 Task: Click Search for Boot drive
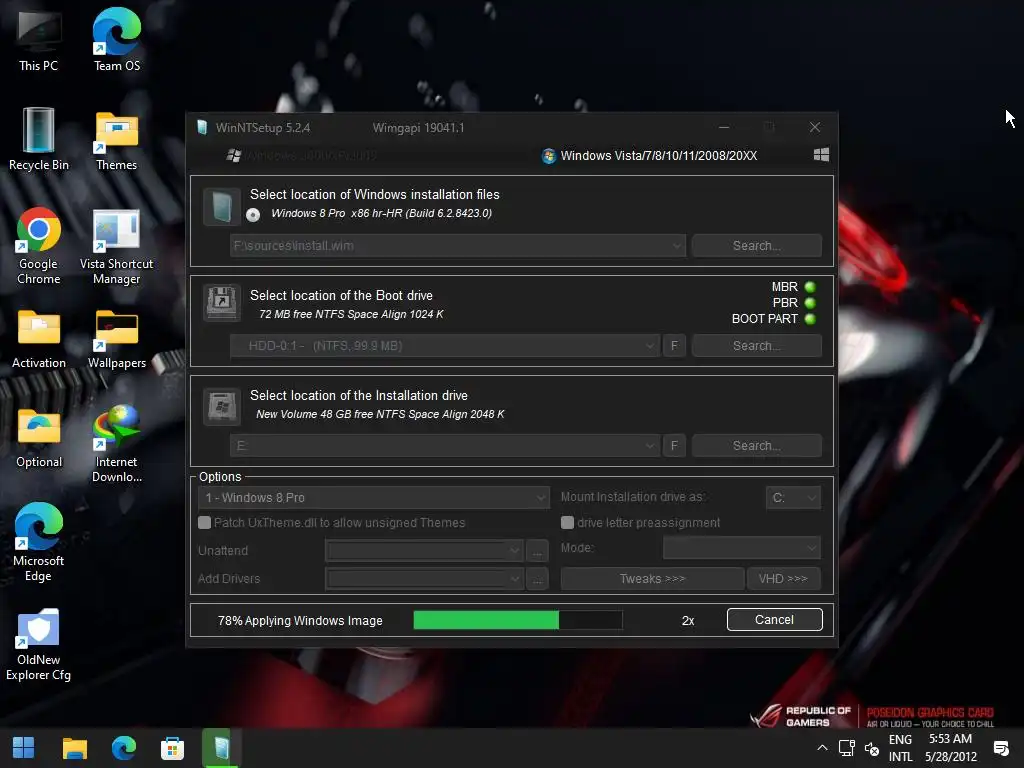point(756,345)
